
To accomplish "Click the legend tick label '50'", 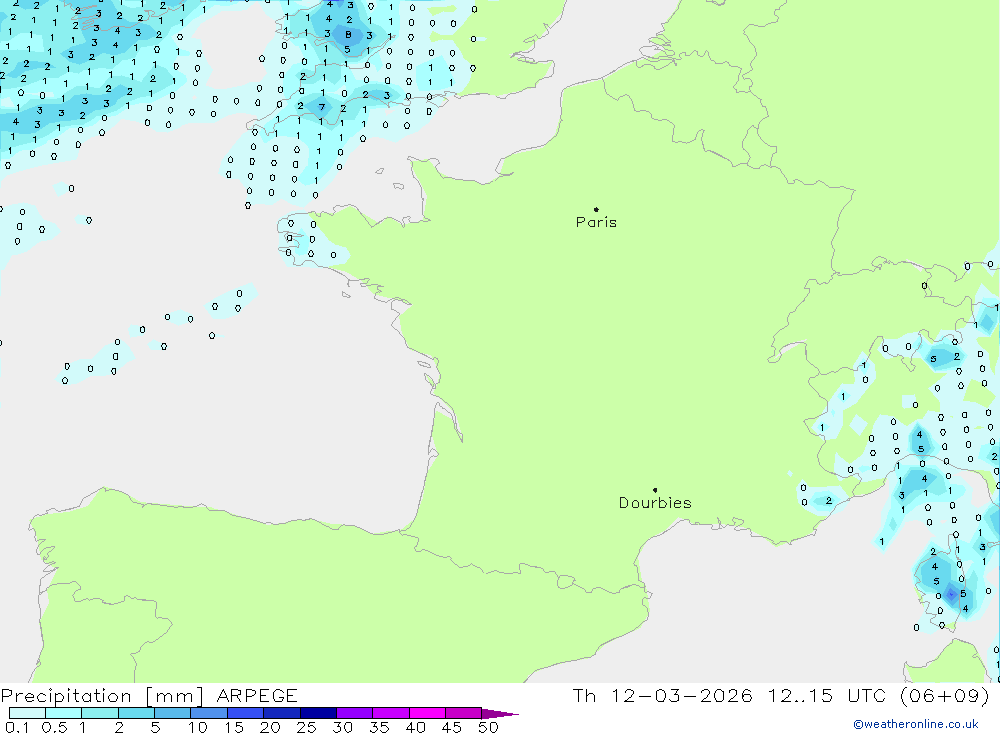I will tap(488, 727).
